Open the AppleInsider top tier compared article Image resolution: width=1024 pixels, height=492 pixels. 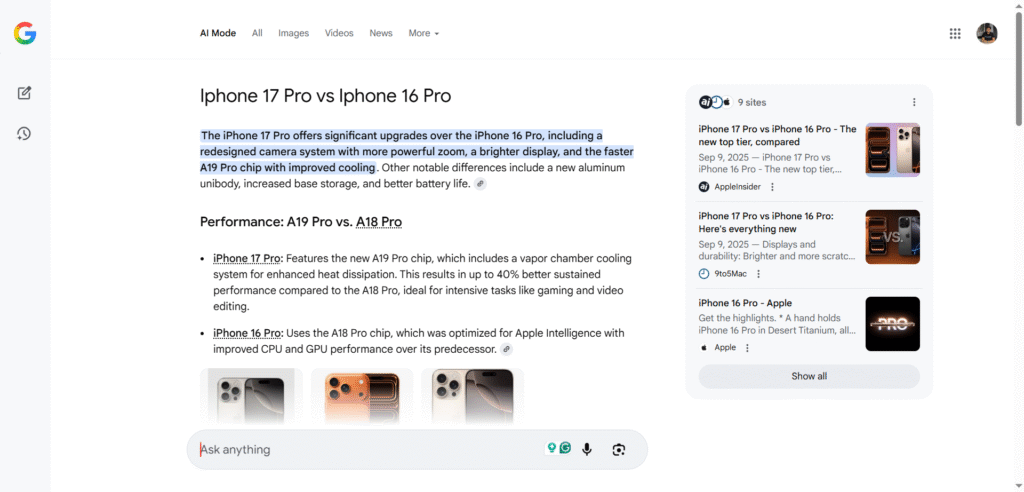pyautogui.click(x=777, y=135)
